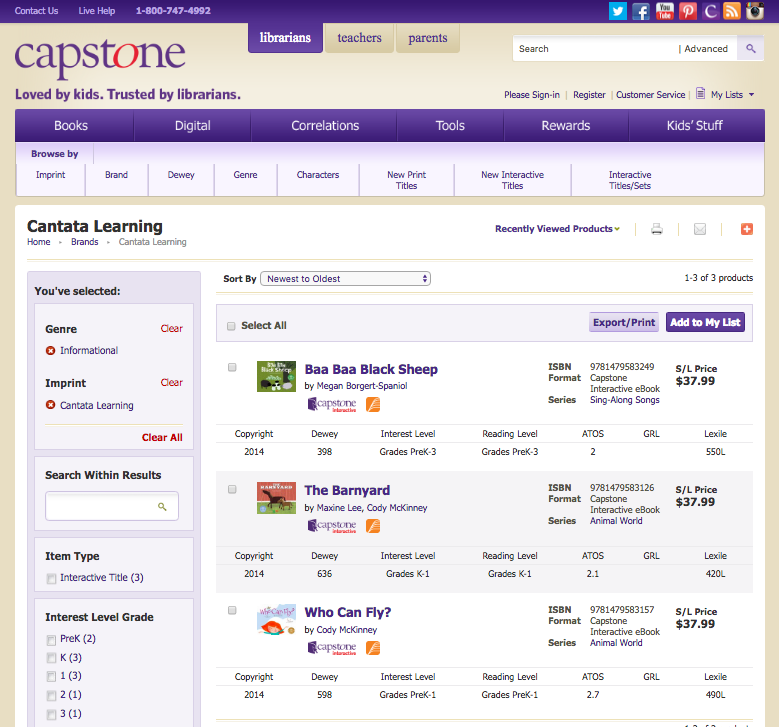Screen dimensions: 779x727
Task: Select the librarians tab
Action: [x=285, y=38]
